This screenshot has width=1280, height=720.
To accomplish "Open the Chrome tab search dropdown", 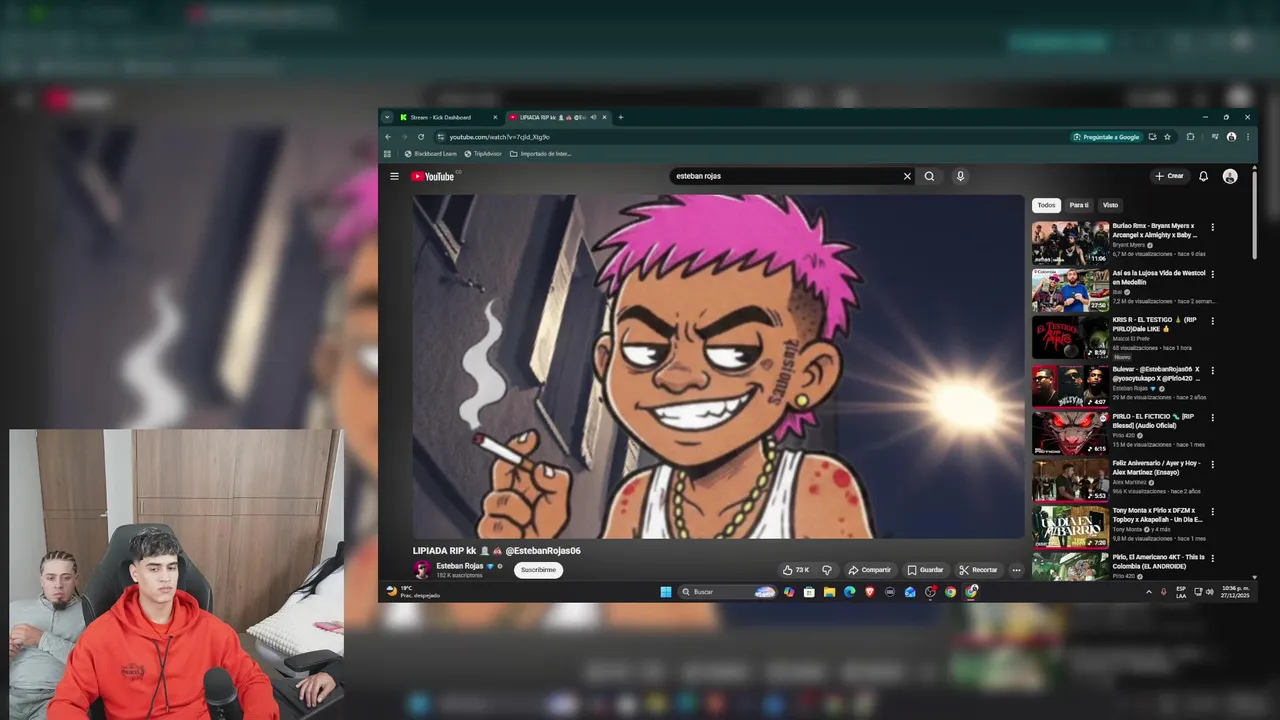I will click(387, 117).
